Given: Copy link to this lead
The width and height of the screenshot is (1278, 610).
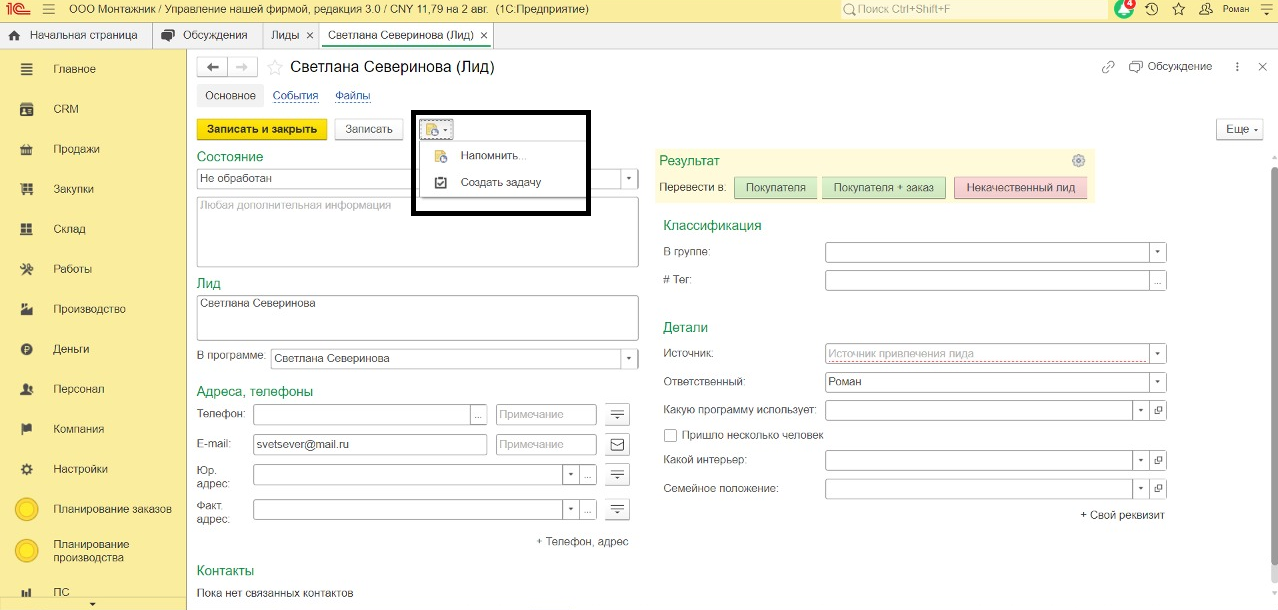Looking at the screenshot, I should click(1108, 67).
